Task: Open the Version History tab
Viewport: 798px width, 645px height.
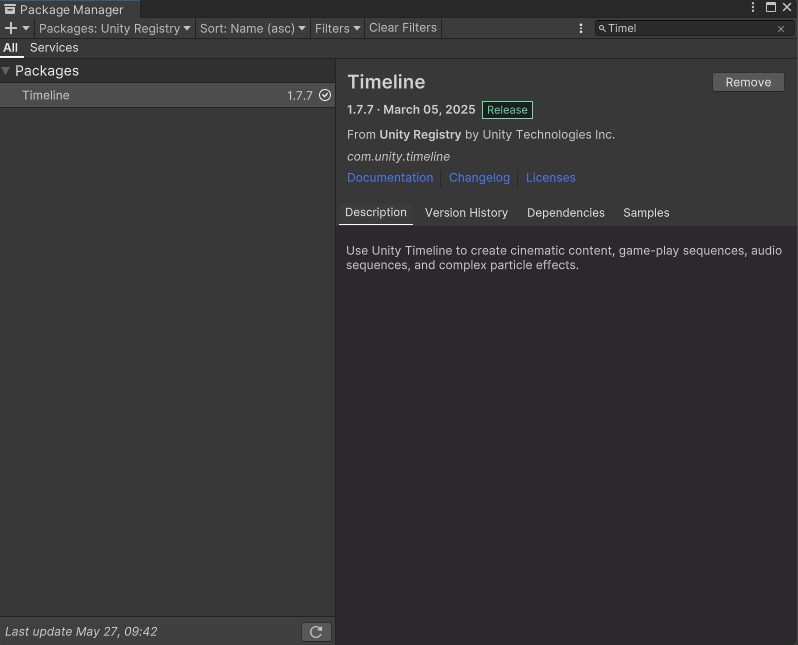Action: (466, 213)
